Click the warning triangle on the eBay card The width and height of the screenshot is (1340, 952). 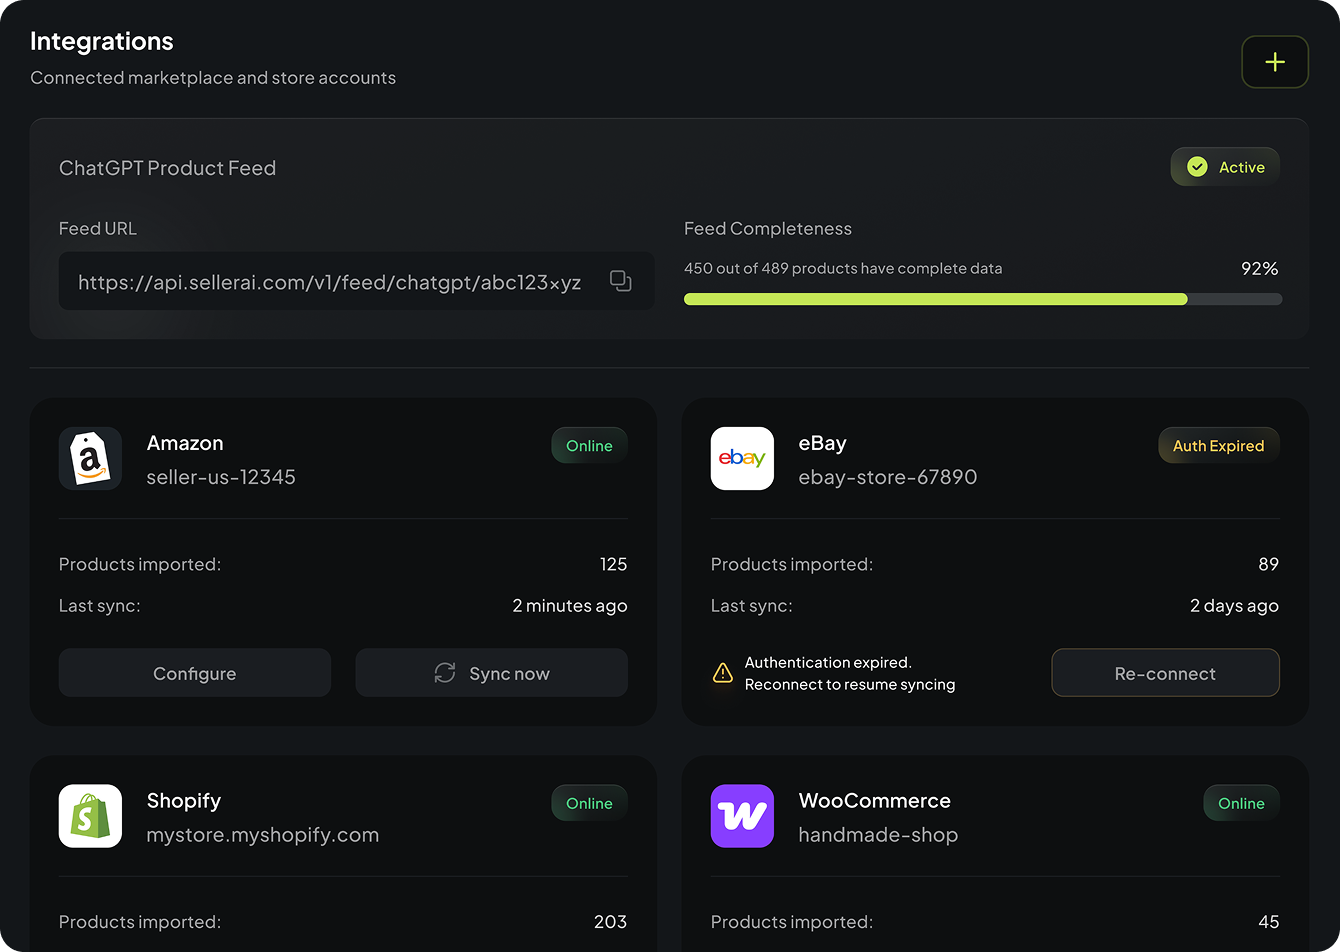coord(722,672)
